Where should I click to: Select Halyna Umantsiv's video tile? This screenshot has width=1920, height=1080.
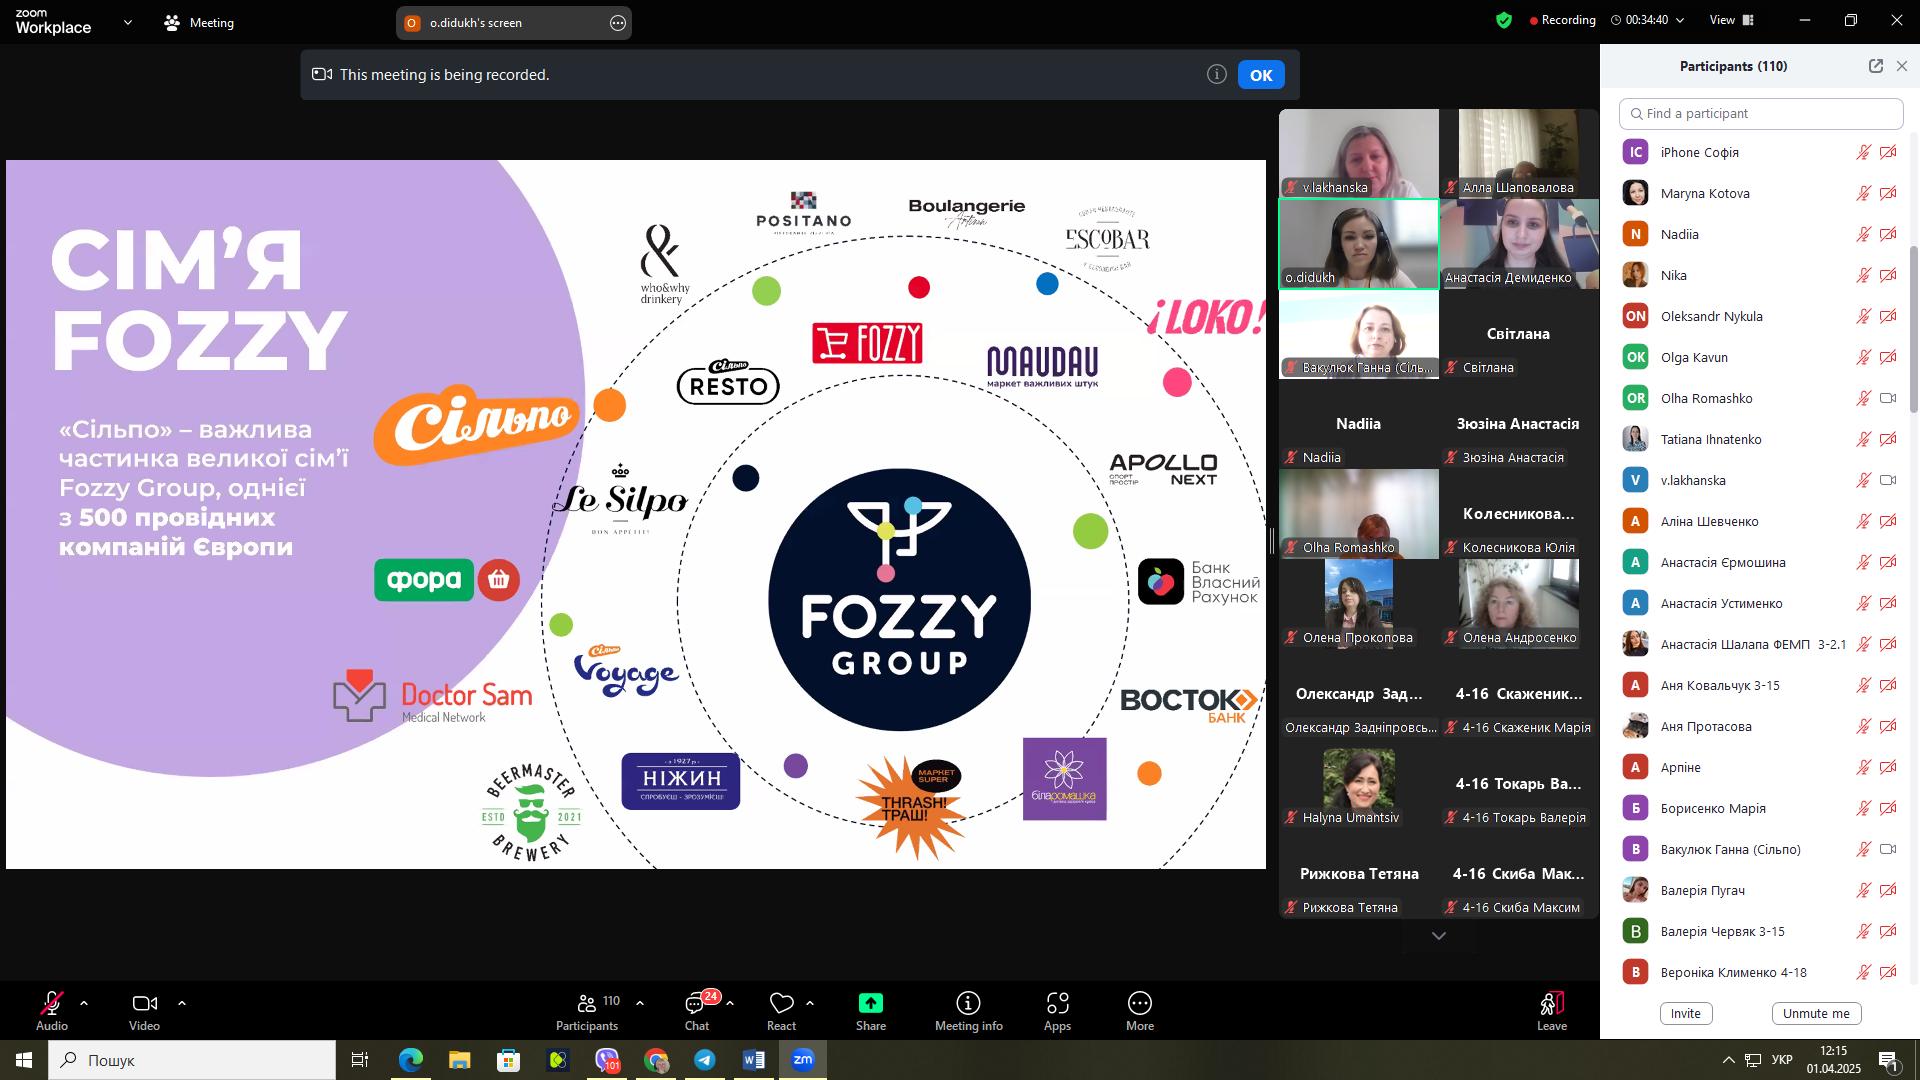coord(1359,784)
